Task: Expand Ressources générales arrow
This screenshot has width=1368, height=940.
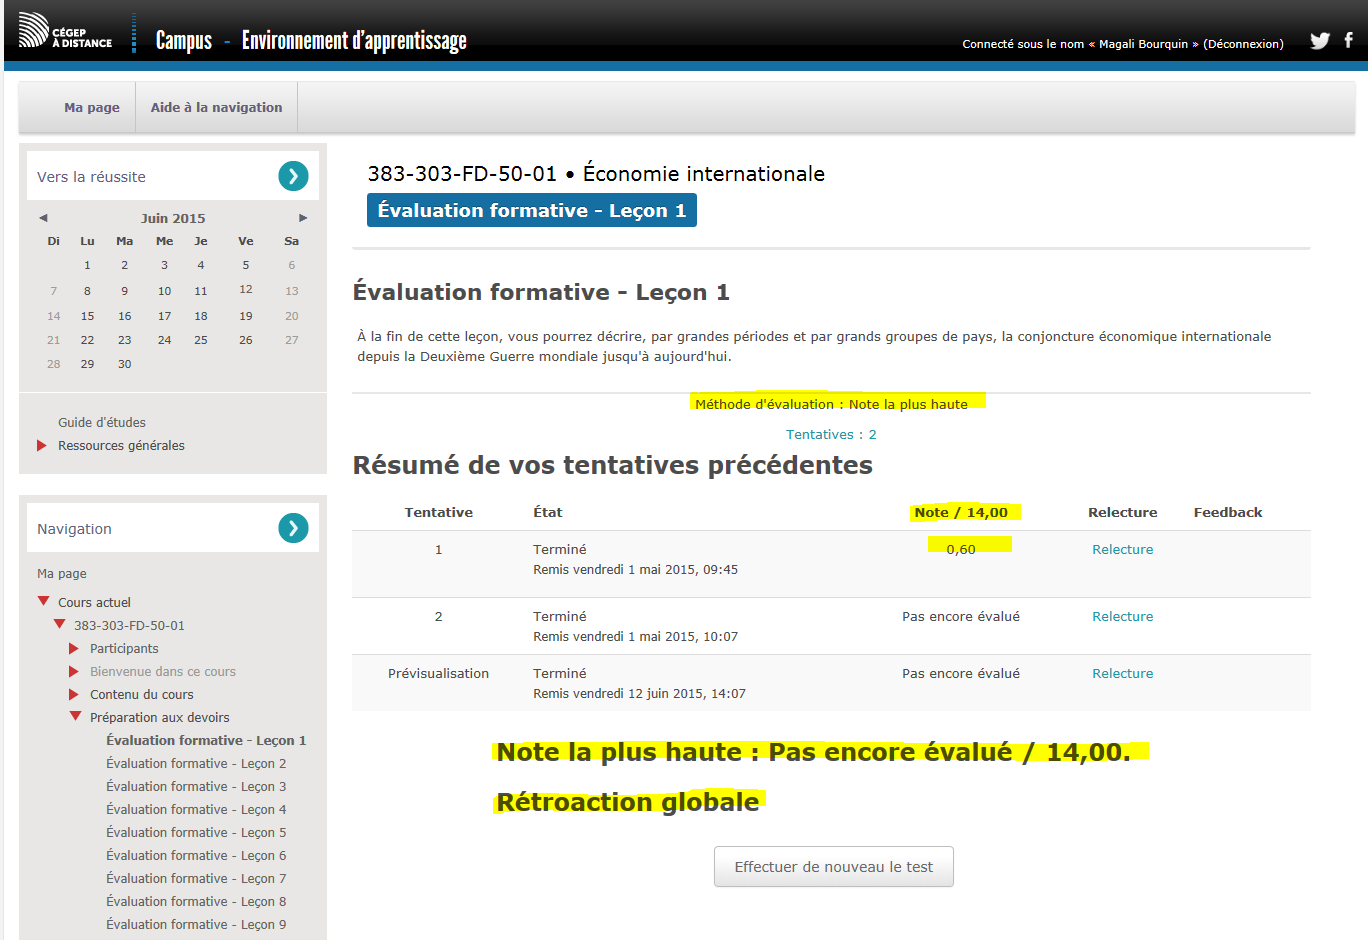Action: click(42, 445)
